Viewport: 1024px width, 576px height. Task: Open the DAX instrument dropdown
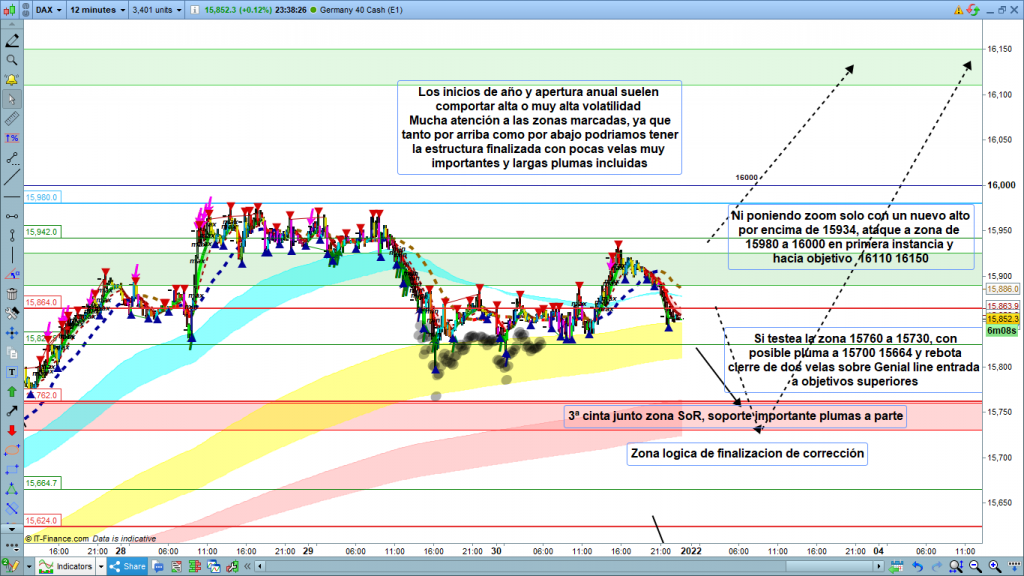45,10
